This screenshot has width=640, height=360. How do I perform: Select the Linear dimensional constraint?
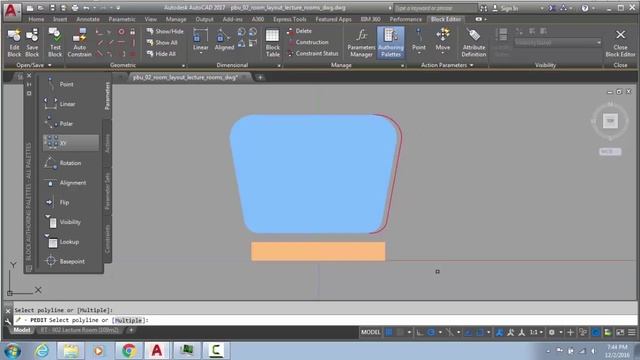pos(200,40)
